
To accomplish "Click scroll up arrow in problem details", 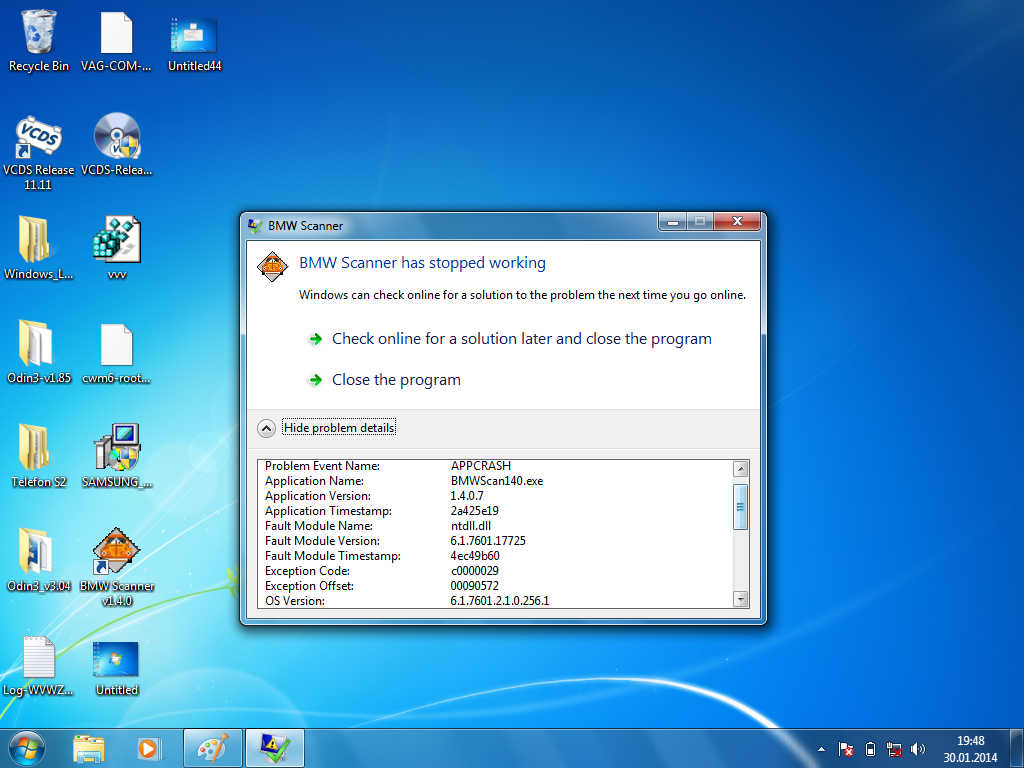I will pyautogui.click(x=740, y=468).
